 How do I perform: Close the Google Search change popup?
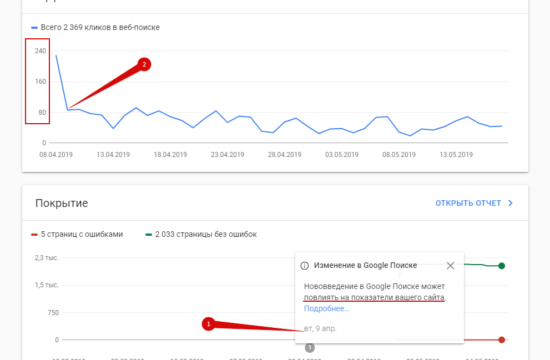(x=450, y=266)
